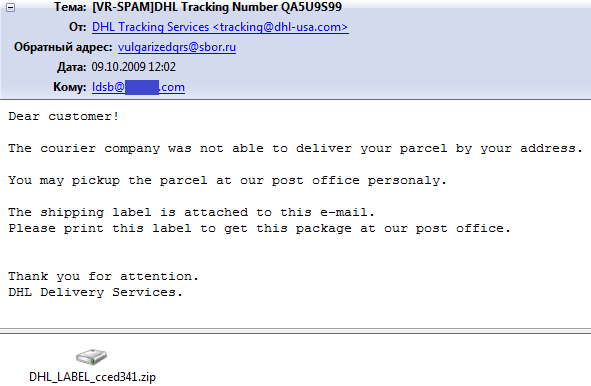This screenshot has height=386, width=591.
Task: Select the DHL_LABEL_cced341.zip attachment filename
Action: (92, 377)
